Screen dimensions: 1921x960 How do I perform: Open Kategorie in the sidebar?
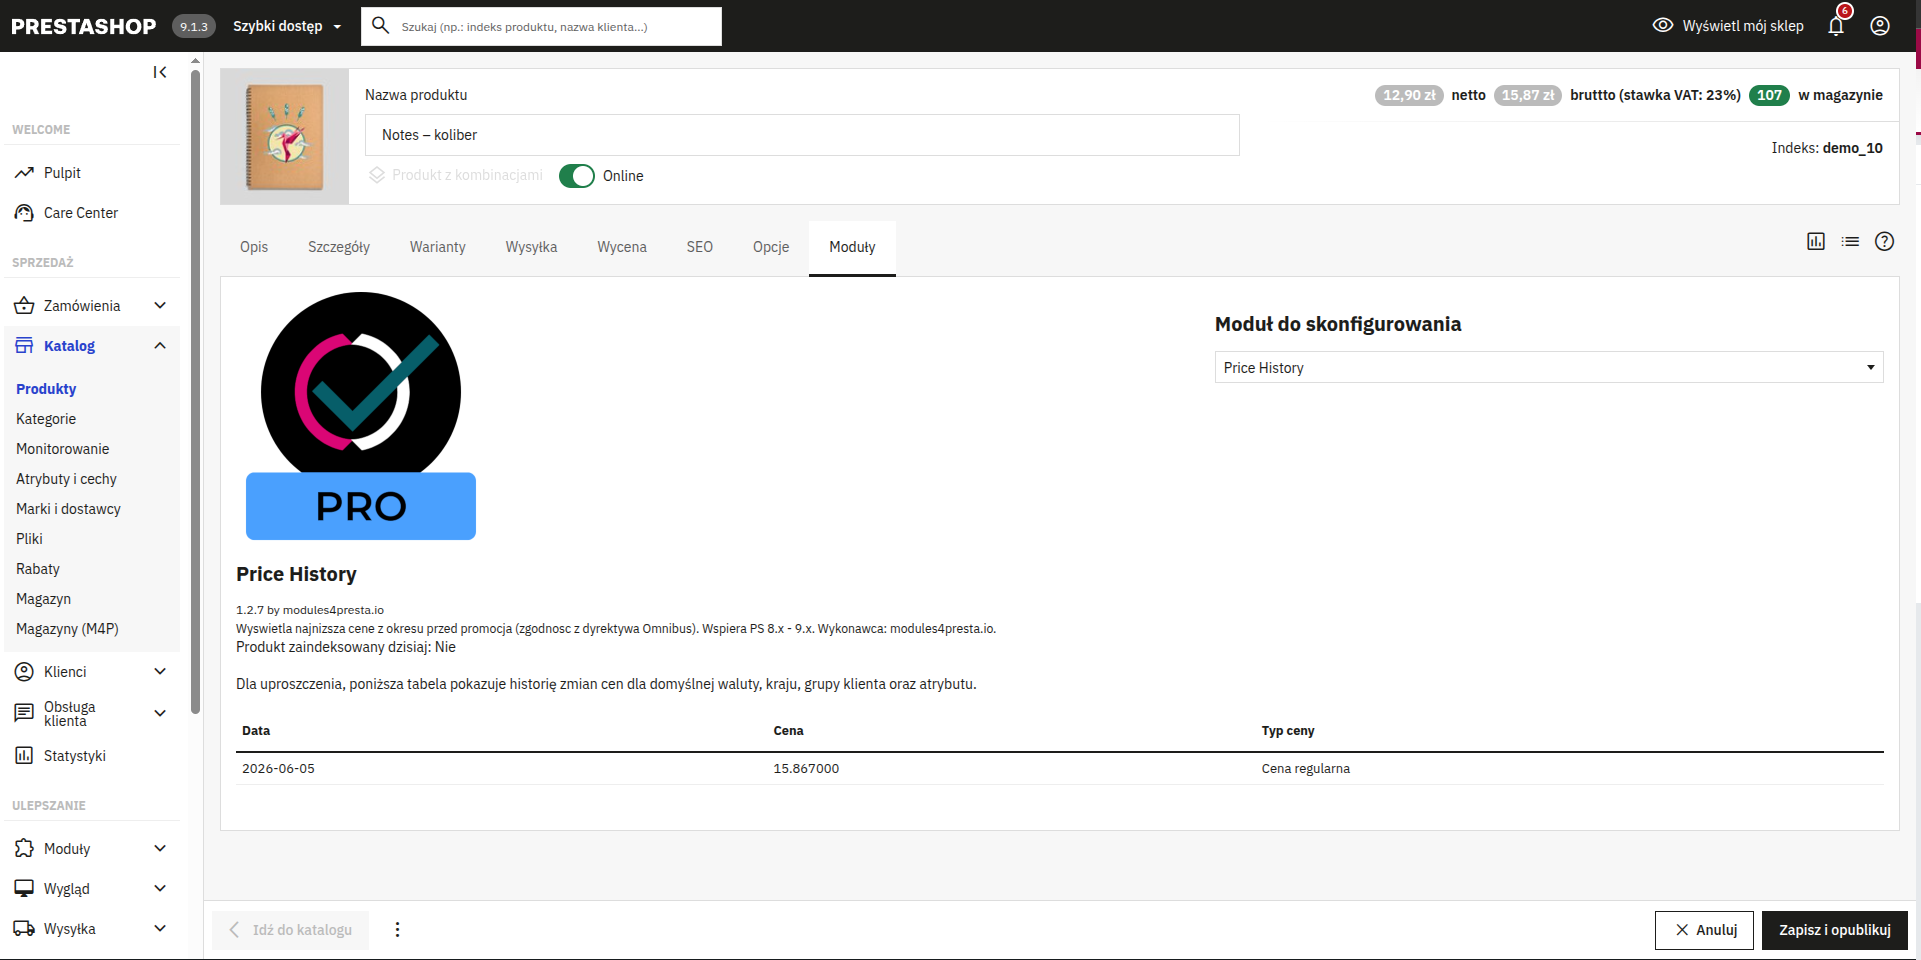click(x=46, y=419)
